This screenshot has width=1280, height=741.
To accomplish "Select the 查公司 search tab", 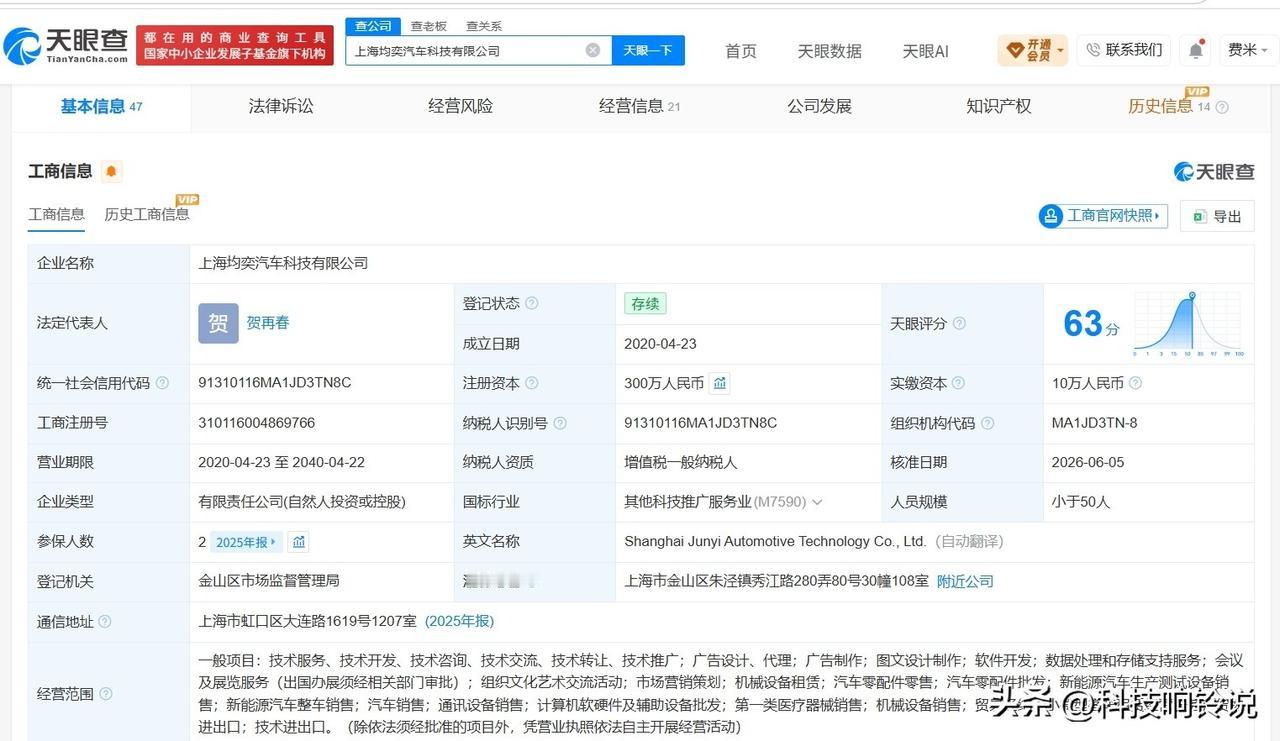I will click(373, 26).
